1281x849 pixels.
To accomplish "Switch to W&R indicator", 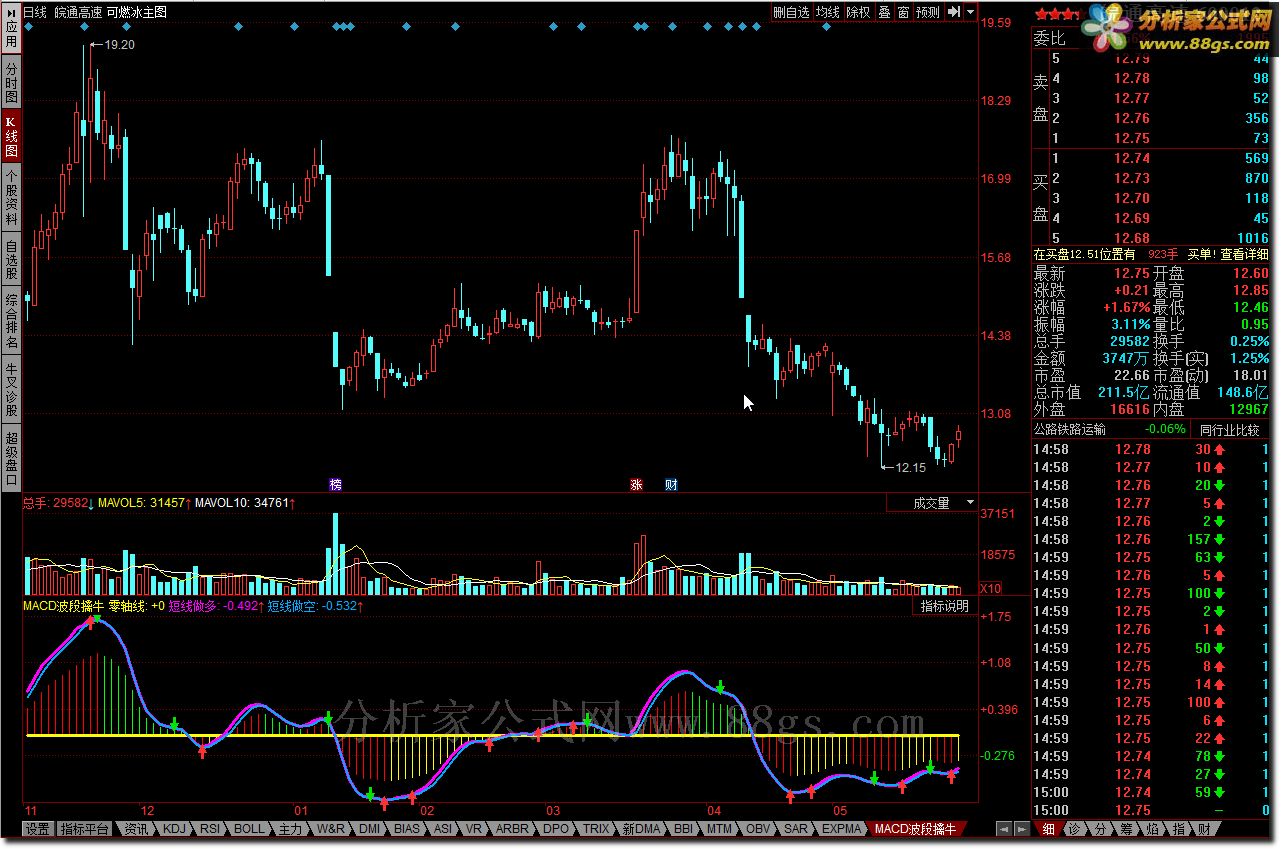I will point(330,829).
